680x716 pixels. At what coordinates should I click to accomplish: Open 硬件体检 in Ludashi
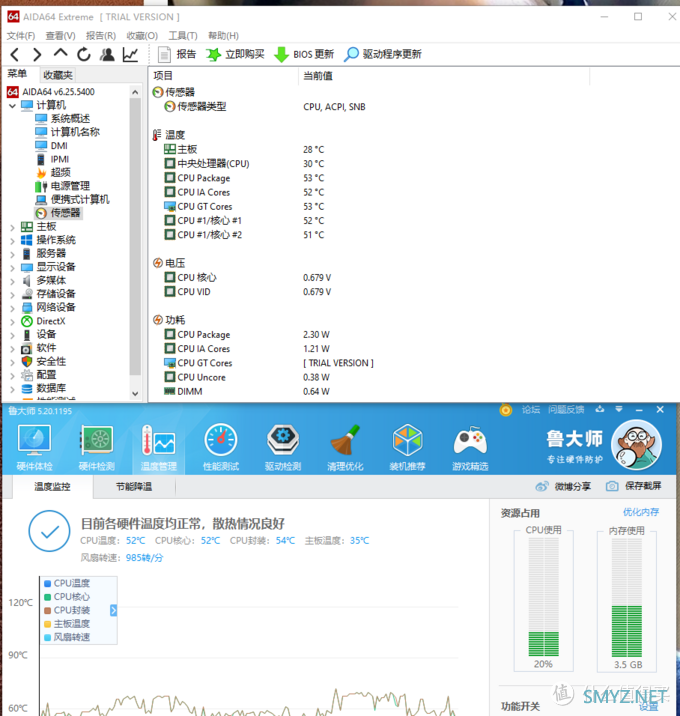pos(34,447)
